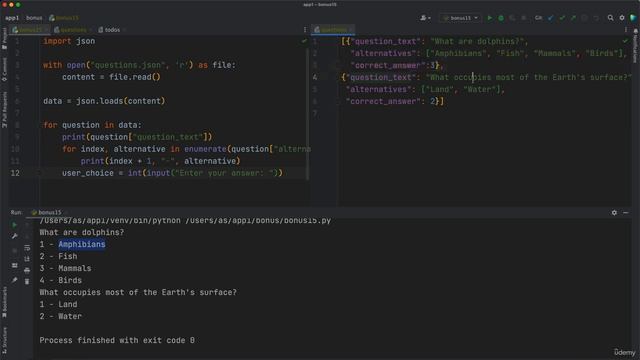The width and height of the screenshot is (640, 360).
Task: Click the print icon in Run console
Action: [x=27, y=270]
